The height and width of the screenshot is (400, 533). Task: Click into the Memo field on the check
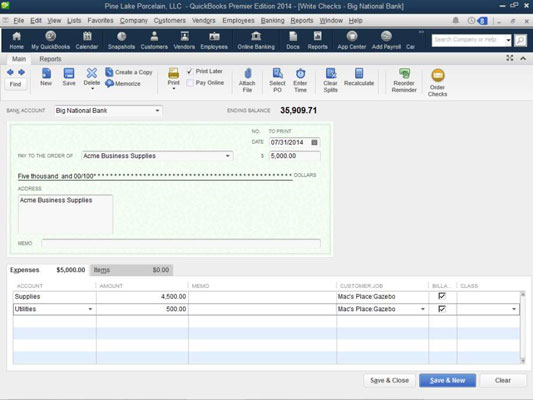(x=181, y=243)
